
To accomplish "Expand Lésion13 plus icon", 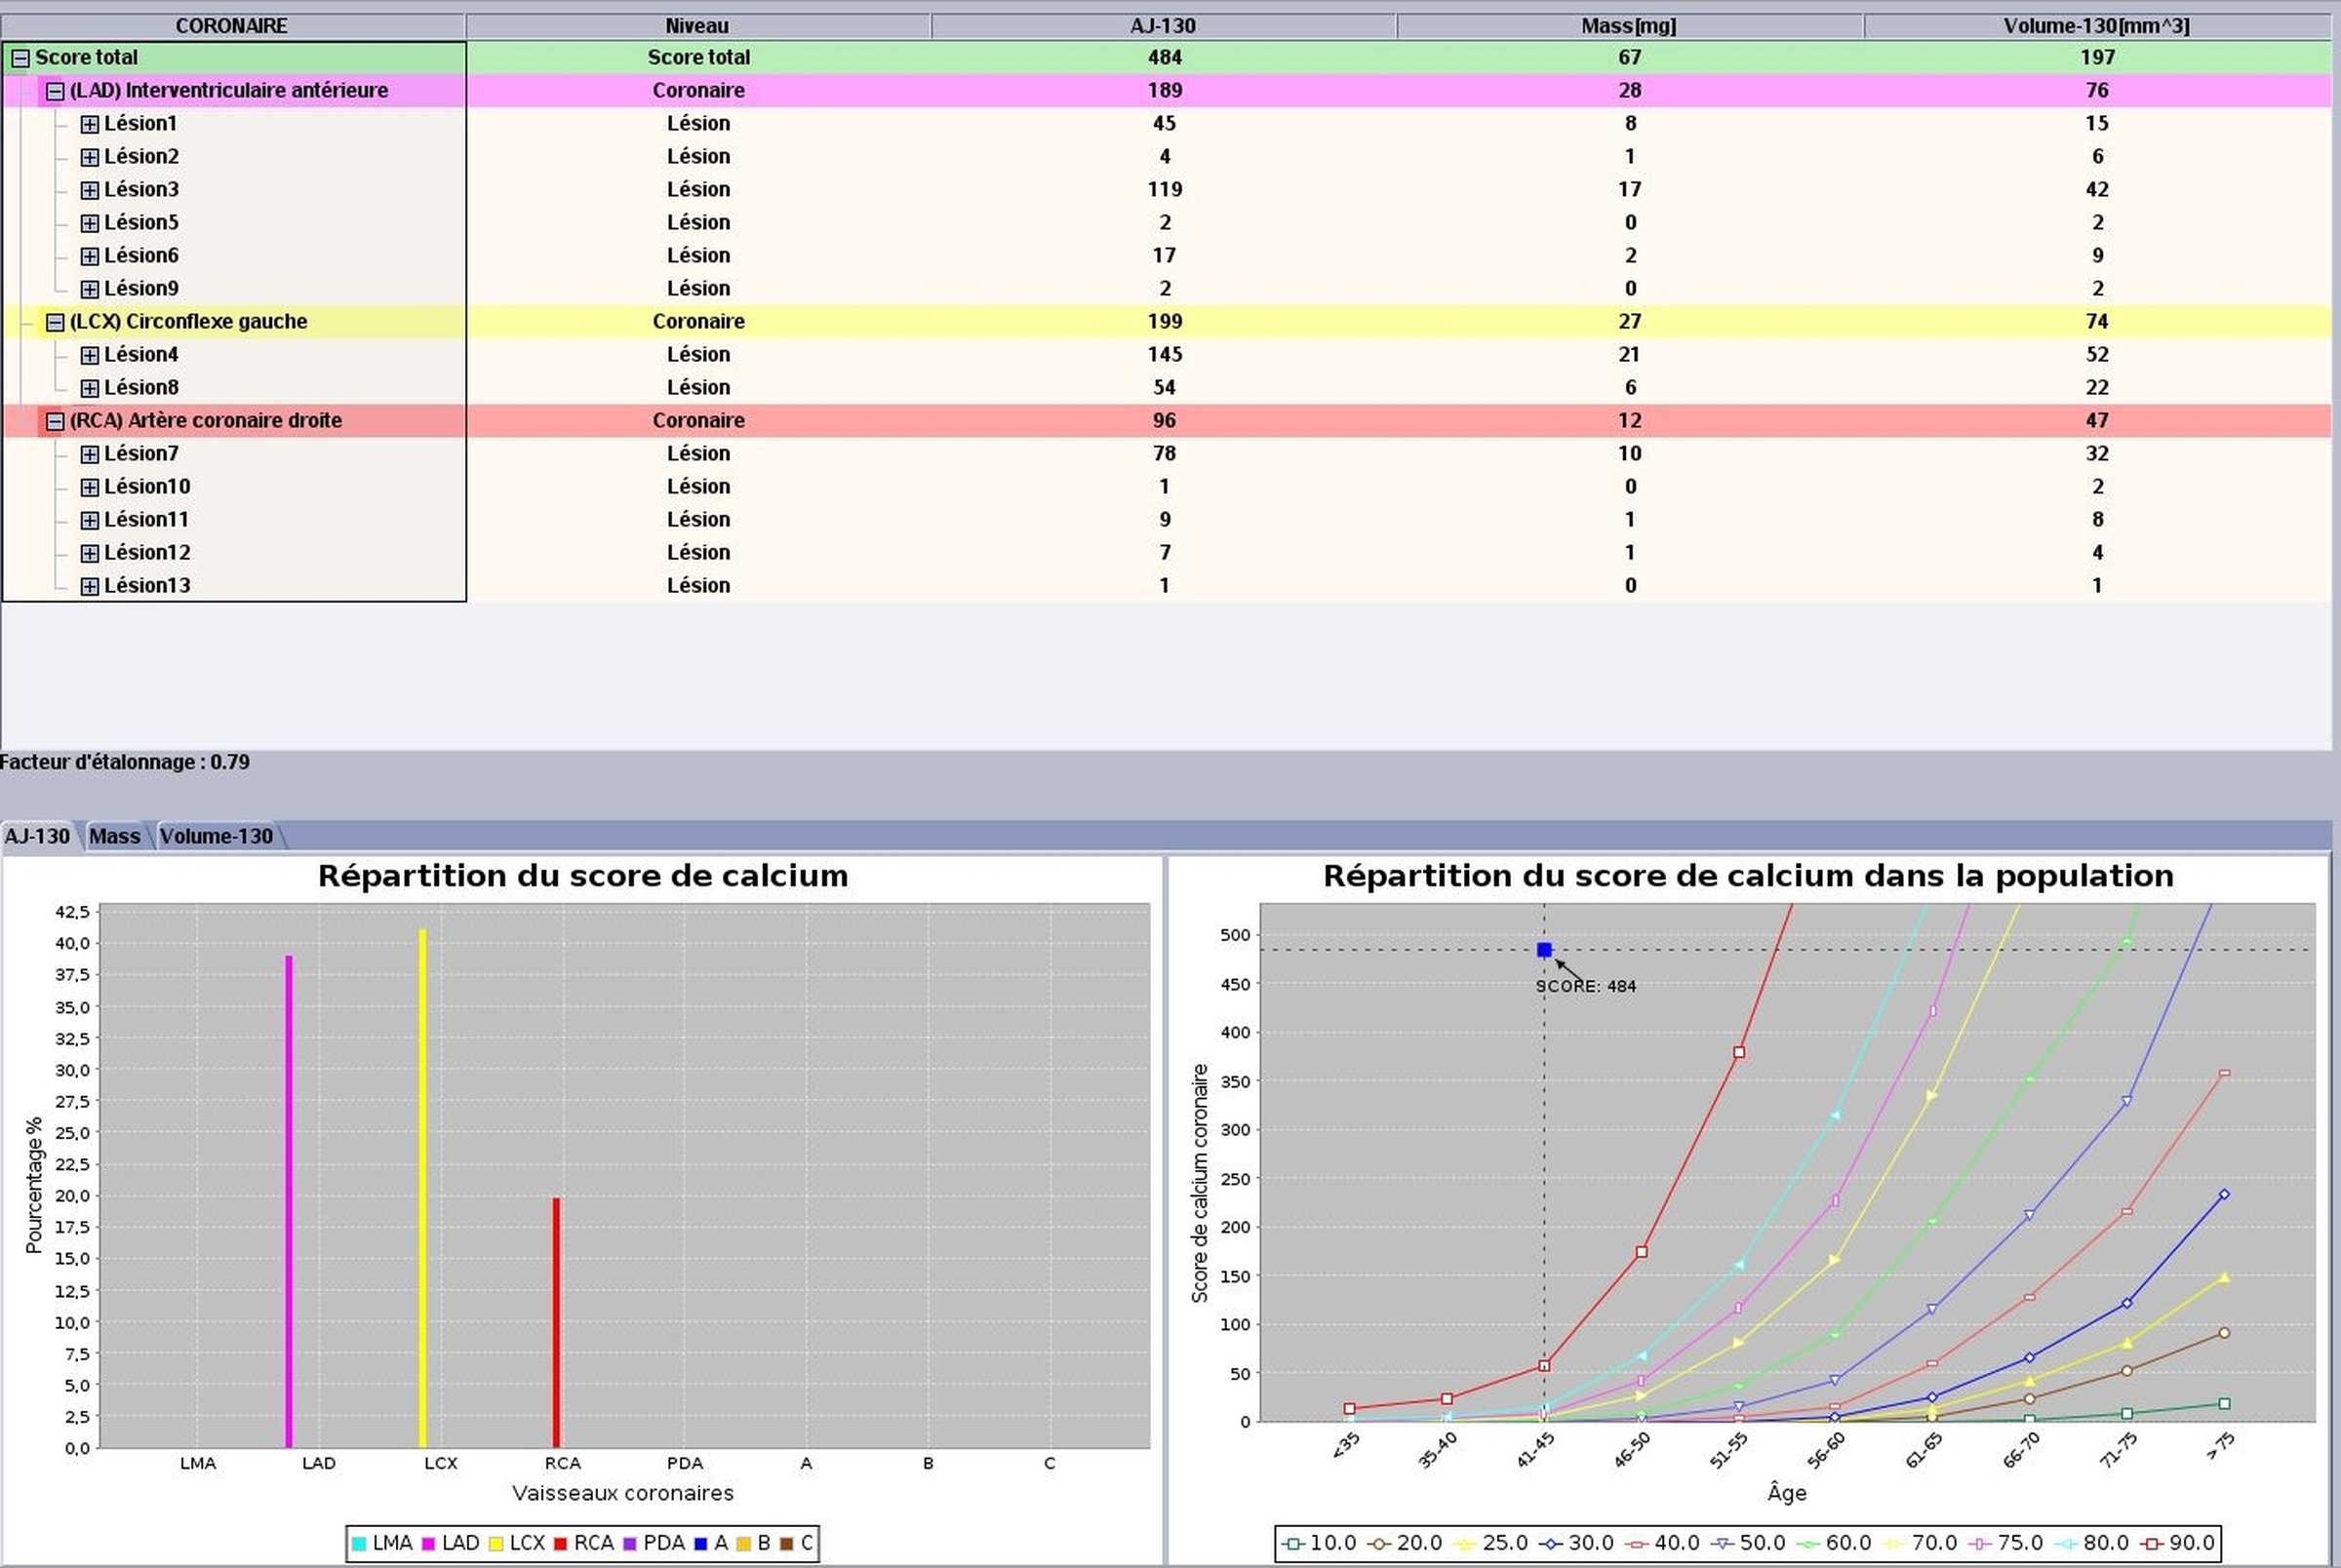I will click(x=89, y=586).
